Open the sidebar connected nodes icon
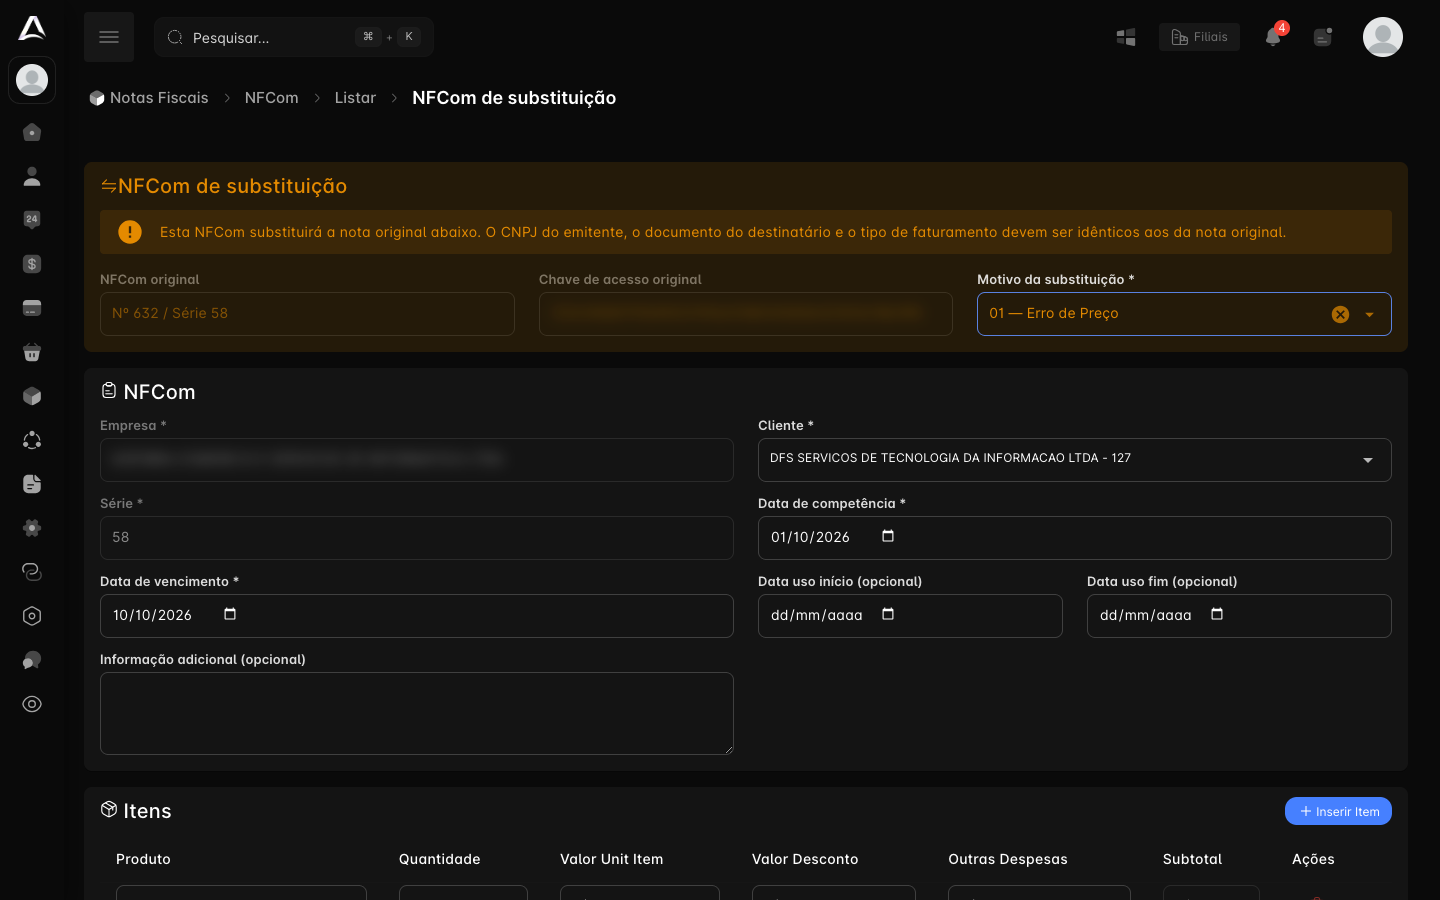 pyautogui.click(x=32, y=440)
